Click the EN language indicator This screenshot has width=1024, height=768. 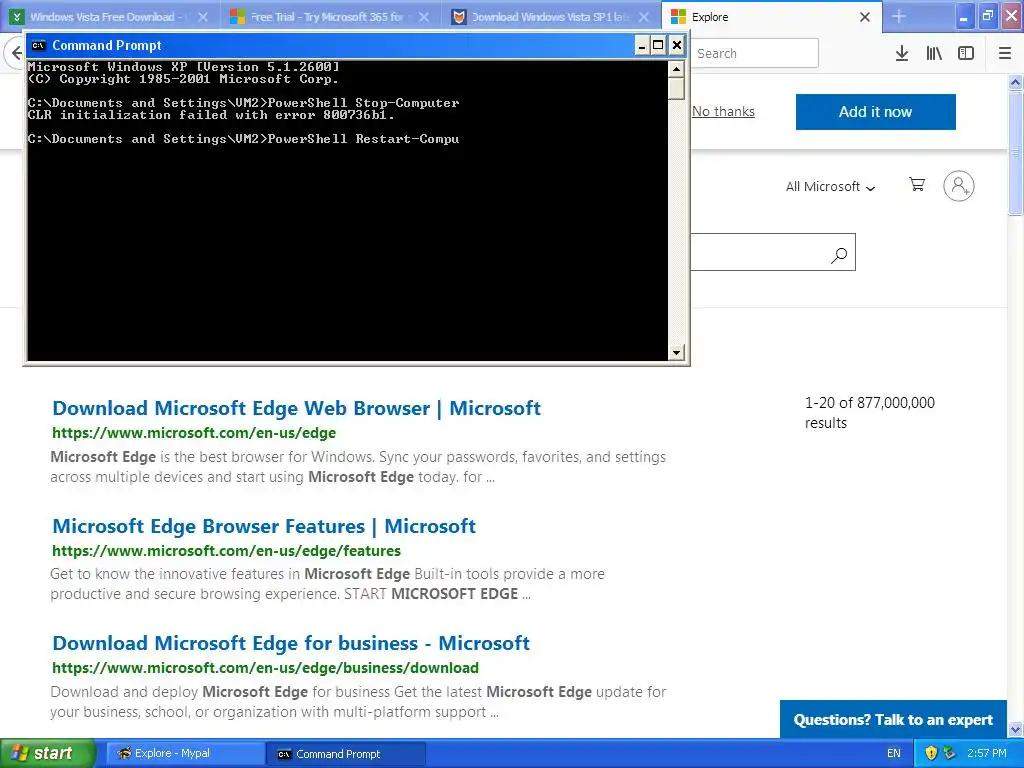click(x=893, y=754)
